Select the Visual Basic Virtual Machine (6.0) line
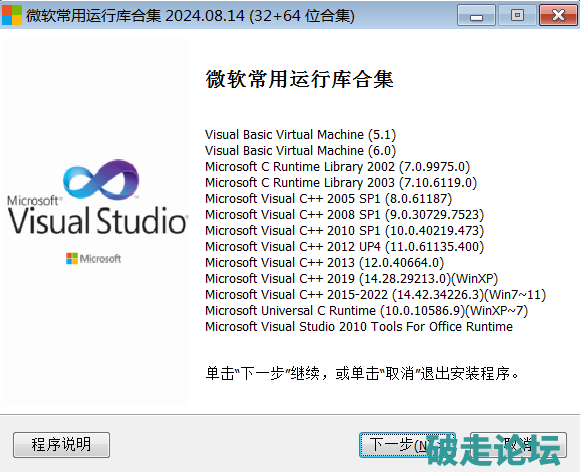 coord(300,151)
